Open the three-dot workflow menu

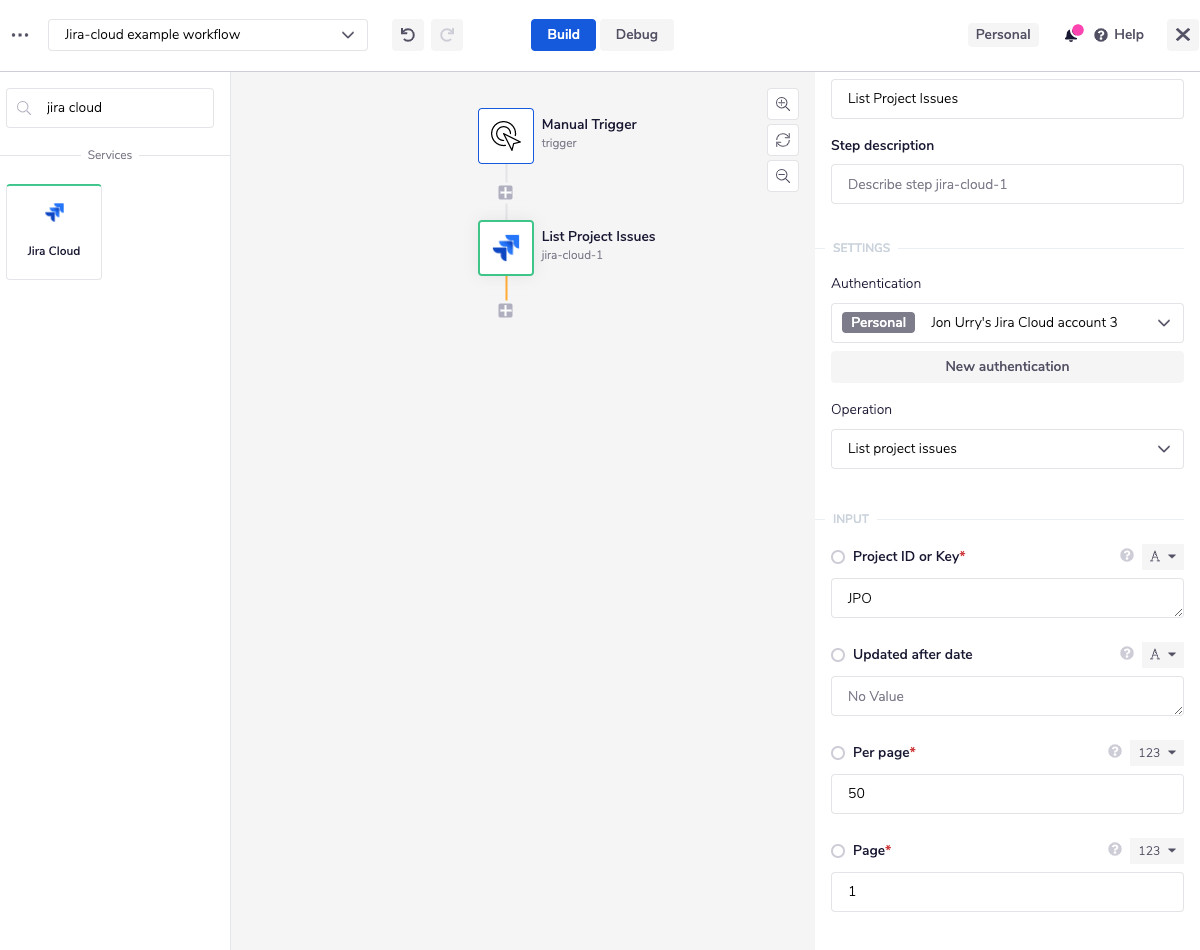[x=19, y=34]
